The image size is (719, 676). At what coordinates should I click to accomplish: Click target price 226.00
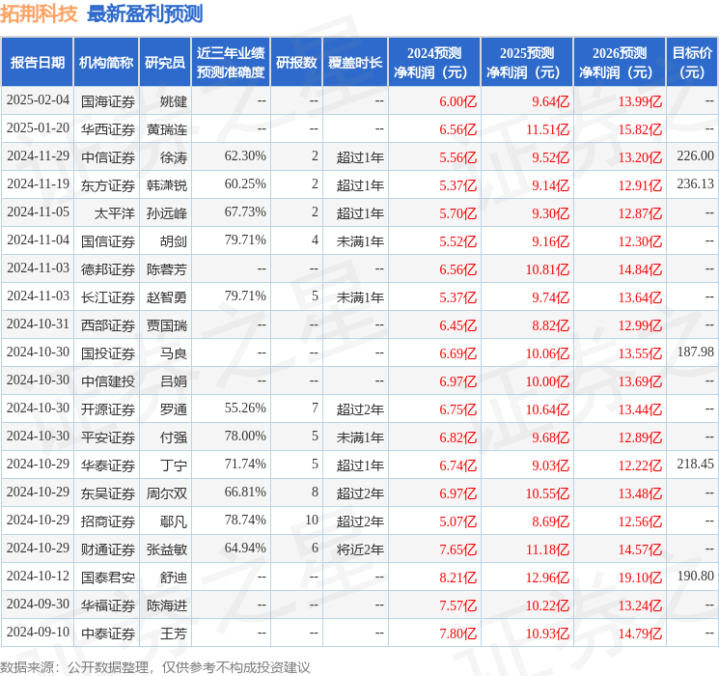[695, 156]
